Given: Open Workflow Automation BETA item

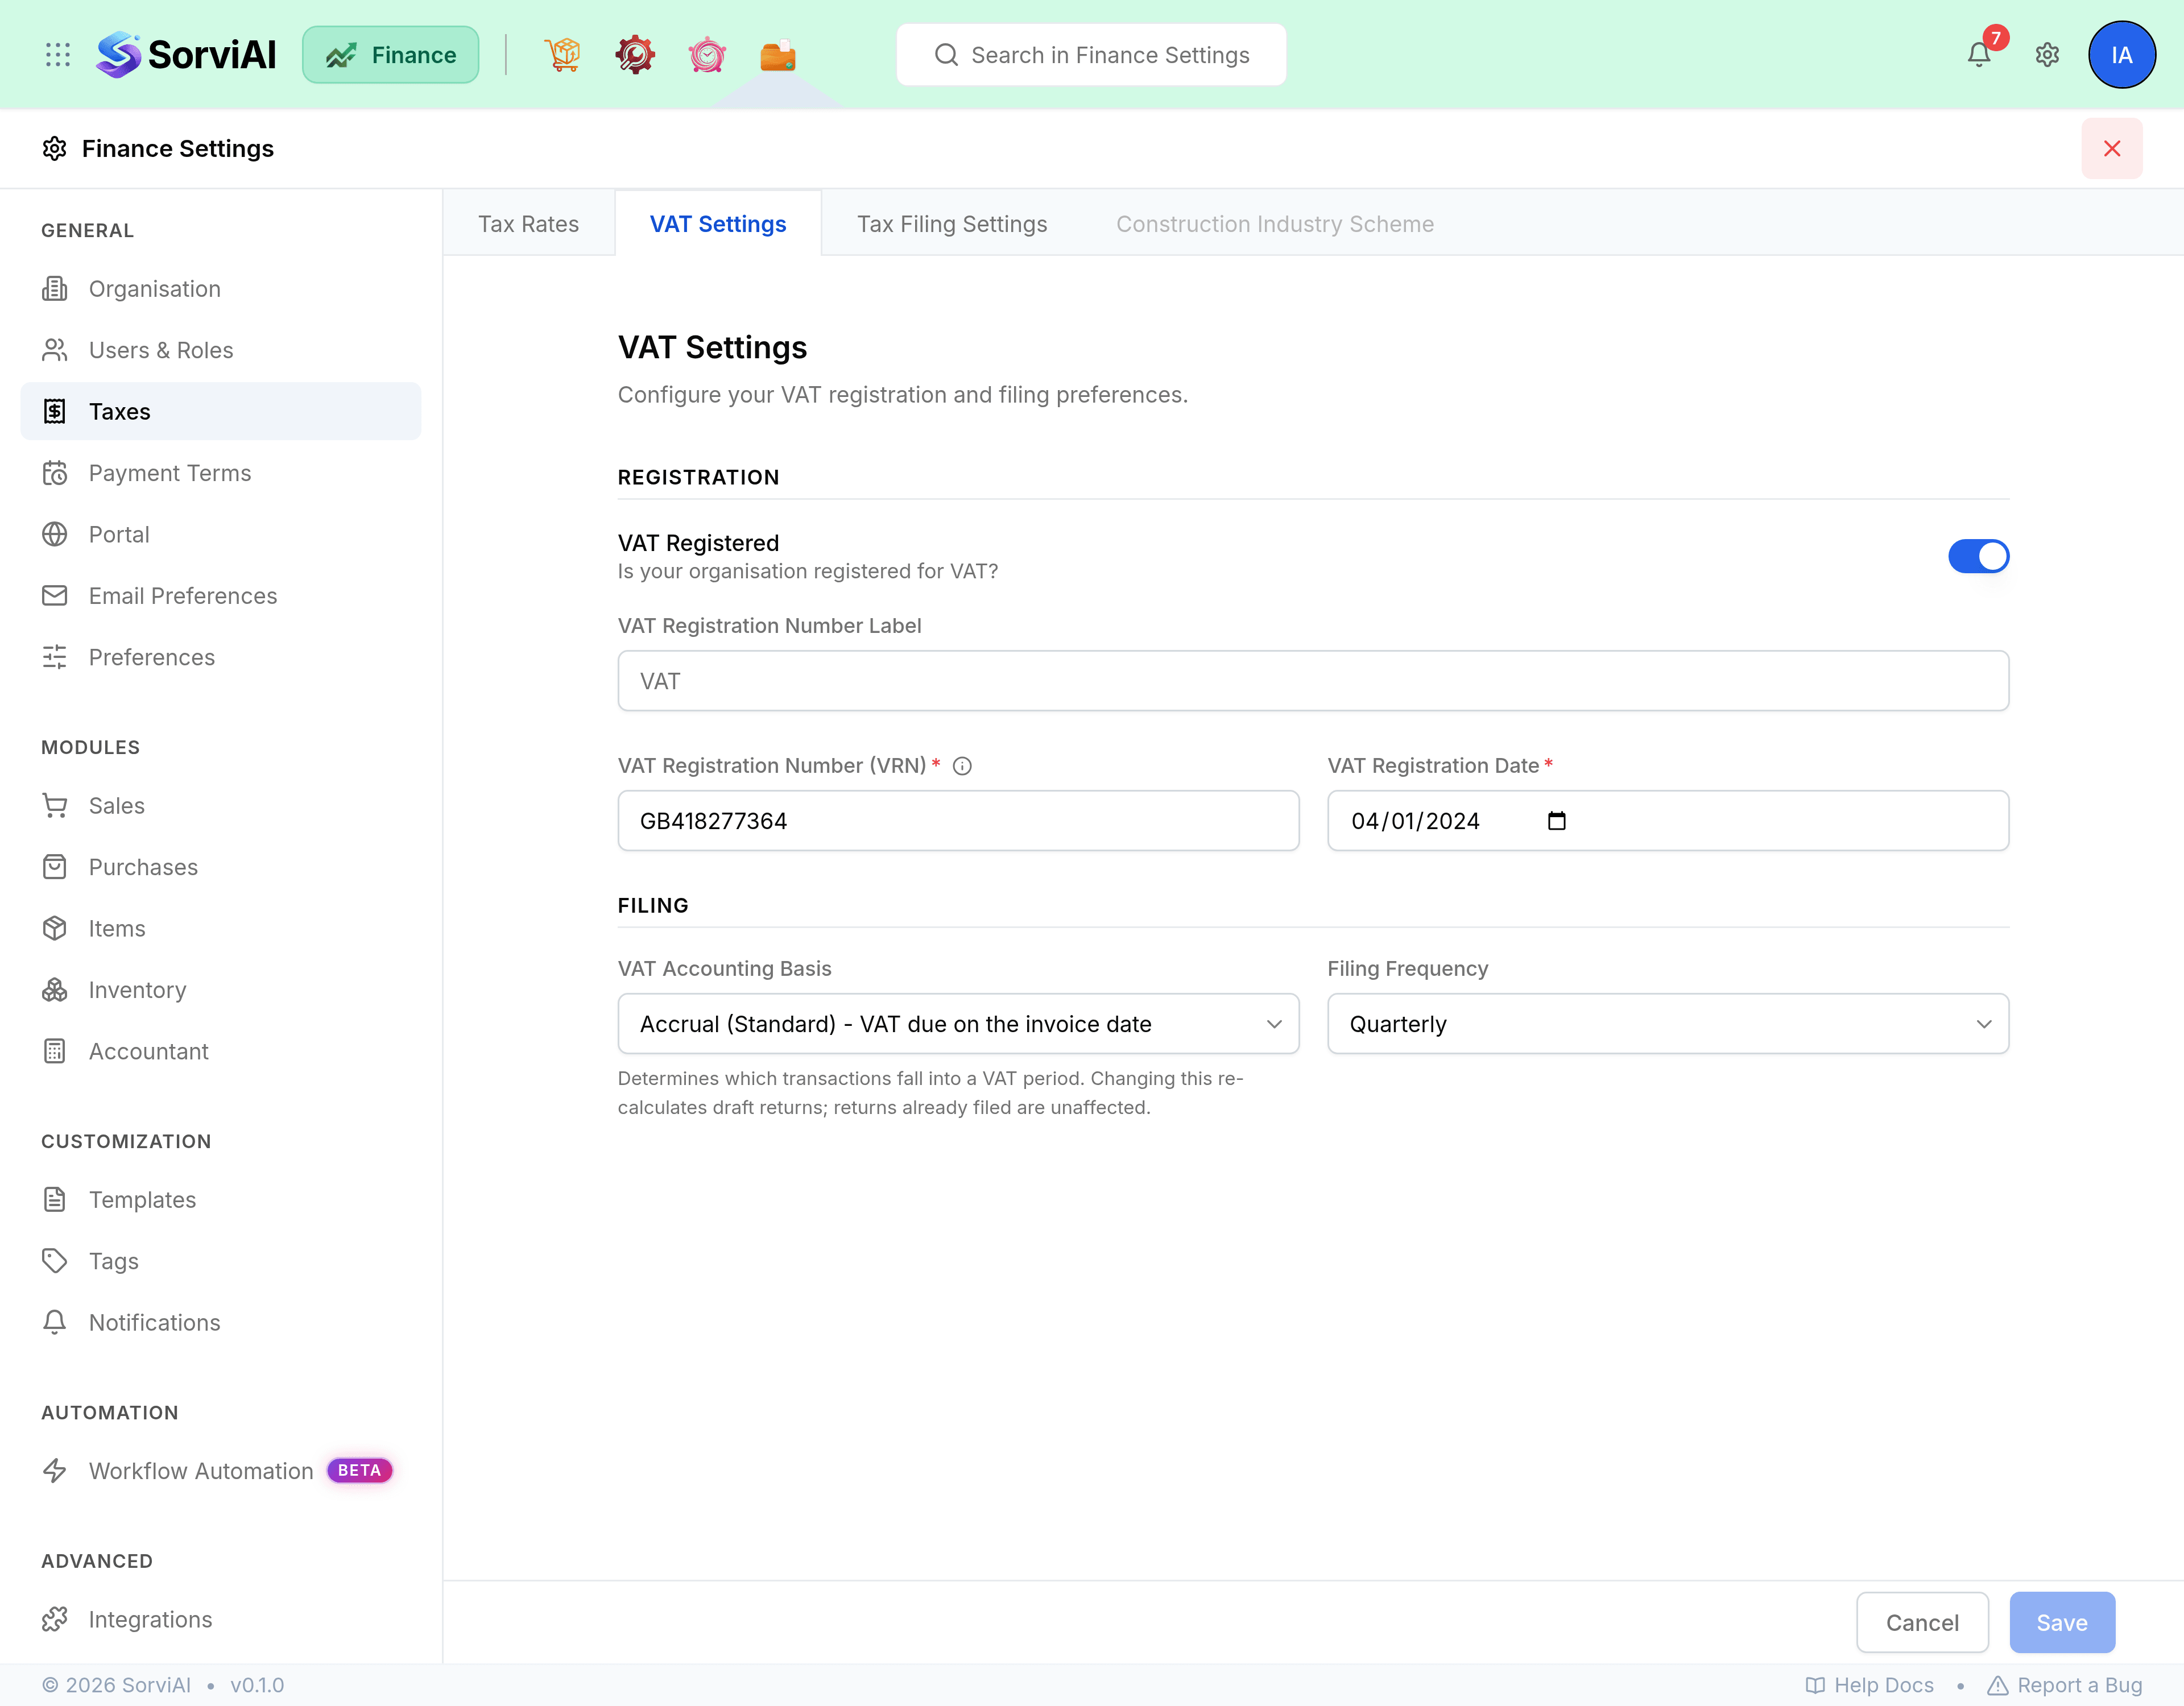Looking at the screenshot, I should [221, 1471].
